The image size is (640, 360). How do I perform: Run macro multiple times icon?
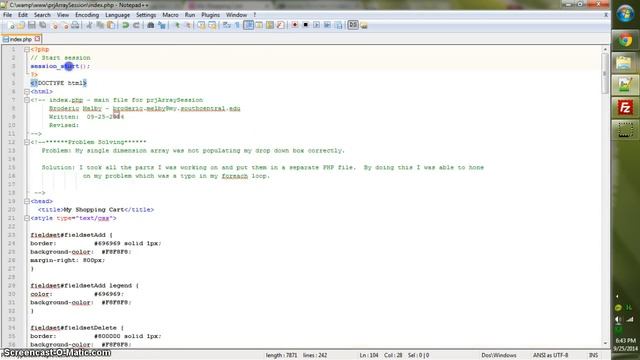327,25
